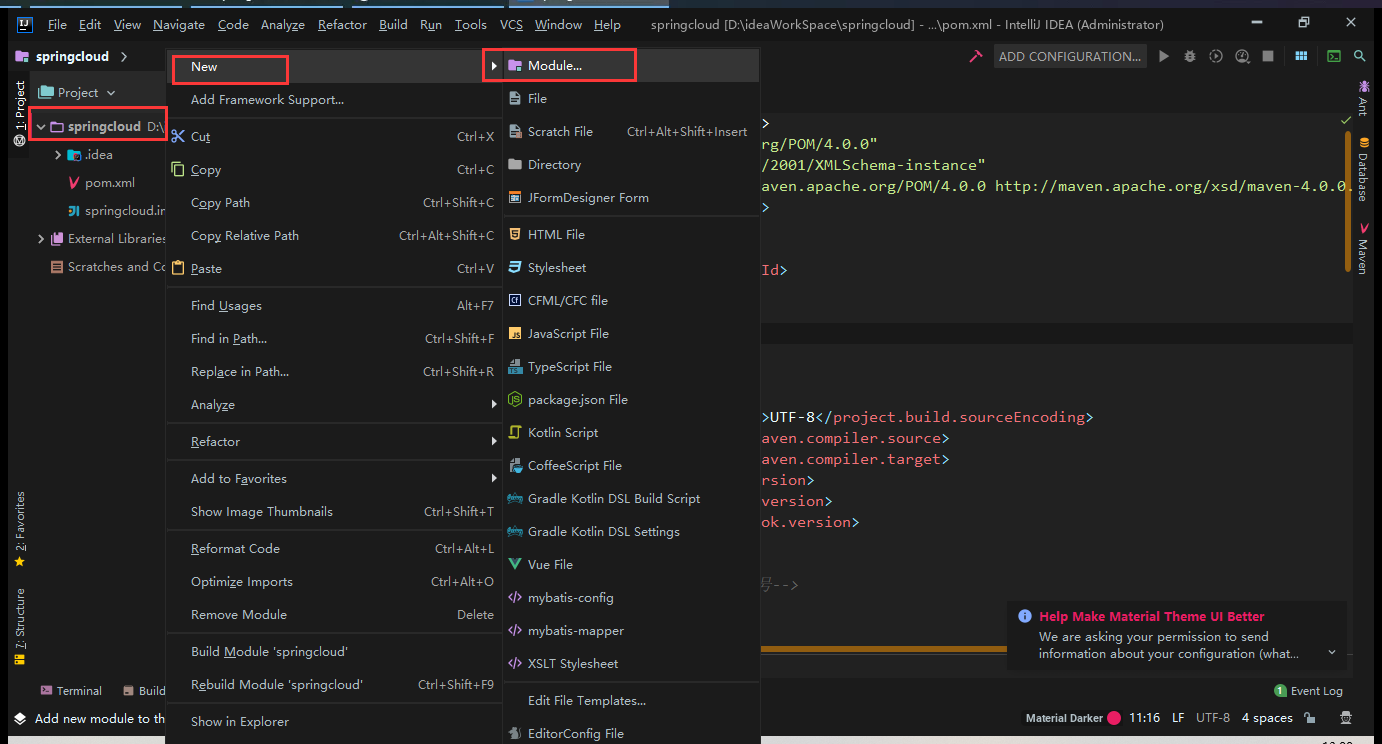1382x744 pixels.
Task: Click the Stop square icon in the toolbar
Action: [x=1268, y=57]
